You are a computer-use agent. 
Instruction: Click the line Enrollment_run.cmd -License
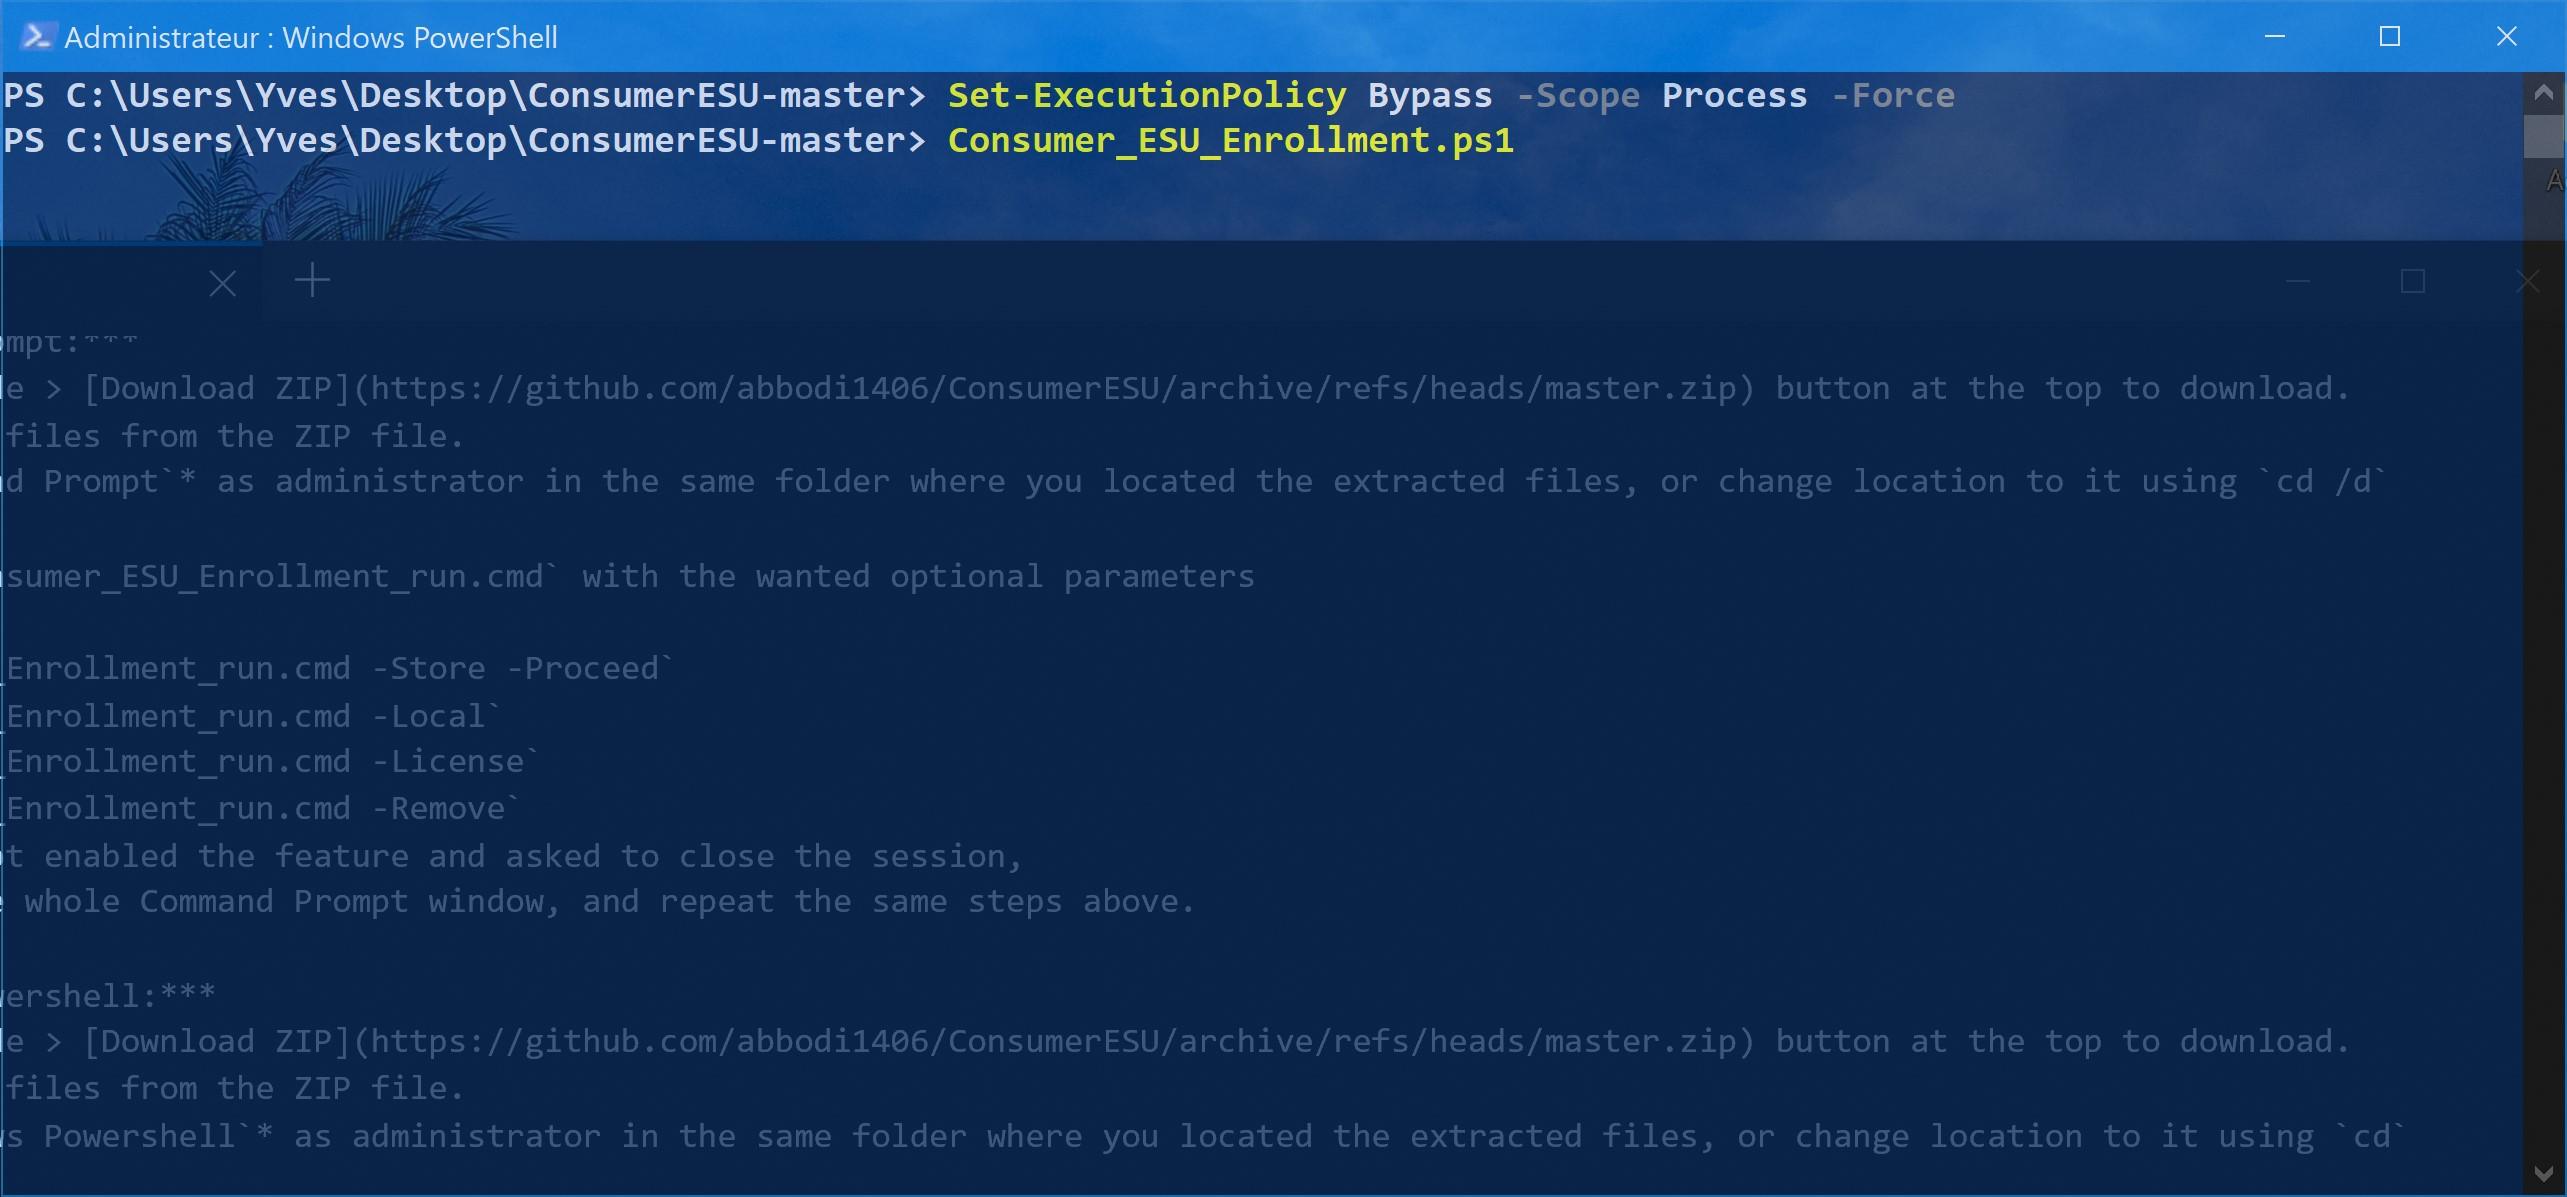pyautogui.click(x=270, y=762)
